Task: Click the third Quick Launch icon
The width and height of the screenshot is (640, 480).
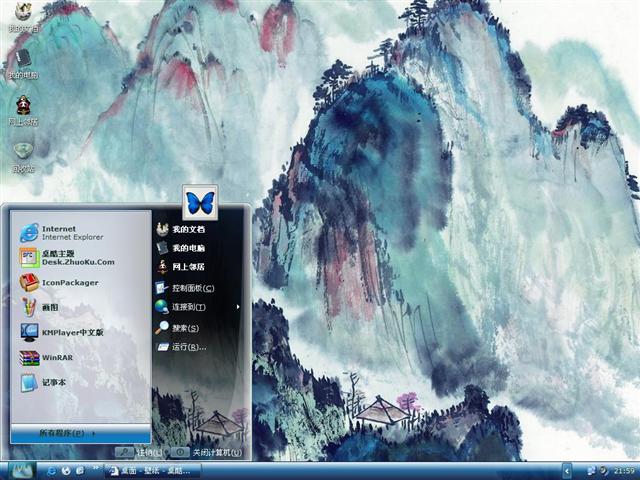Action: click(80, 471)
